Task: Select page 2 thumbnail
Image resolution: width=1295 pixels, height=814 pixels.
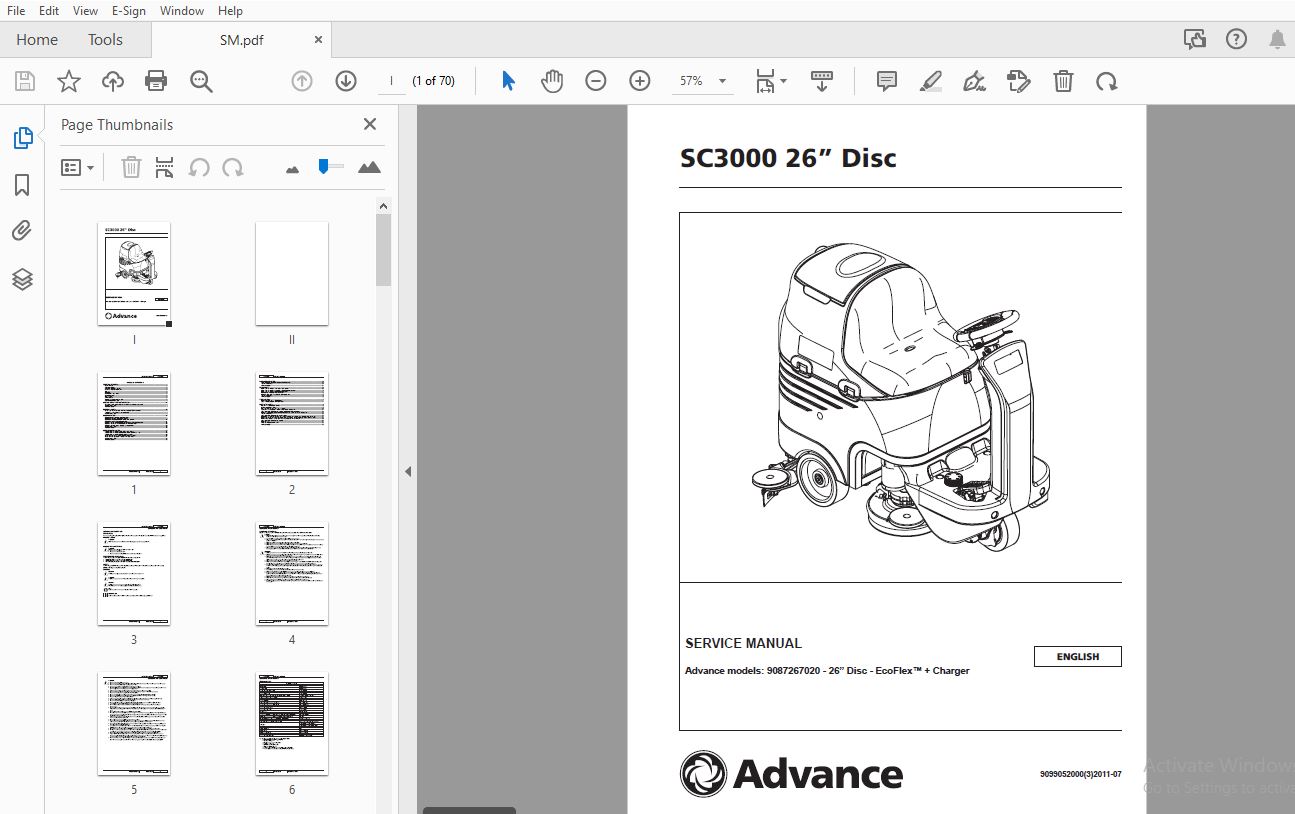Action: [x=292, y=424]
